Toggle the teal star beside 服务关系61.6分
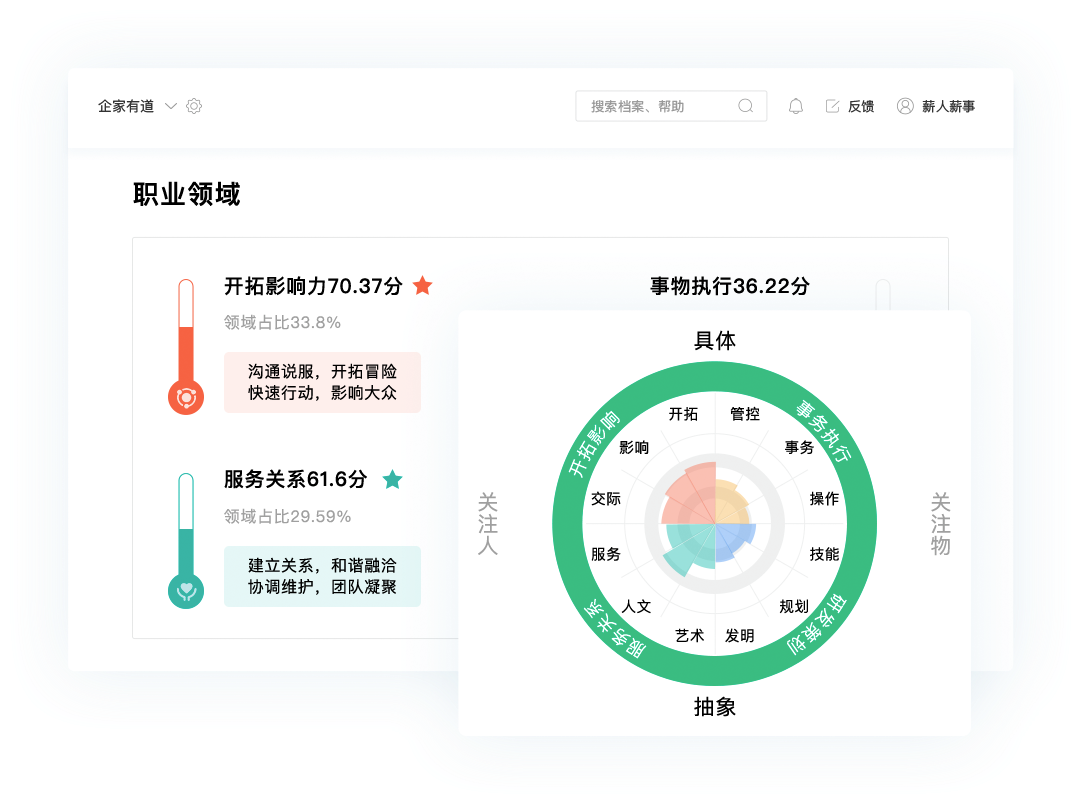This screenshot has width=1082, height=804. click(x=393, y=481)
